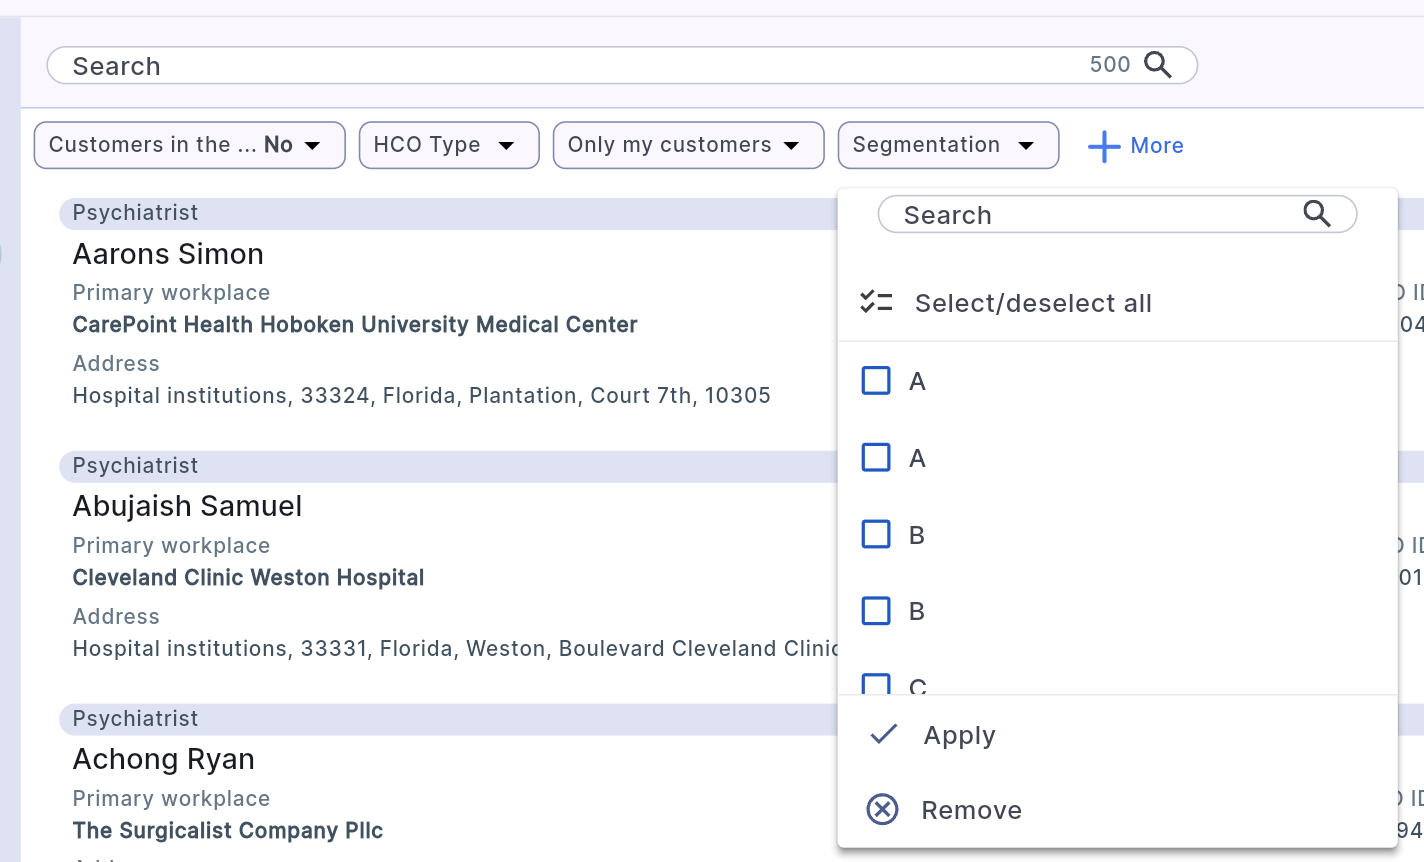Screen dimensions: 1424x862
Task: Collapse the Segmentation filter dropdown
Action: [948, 145]
